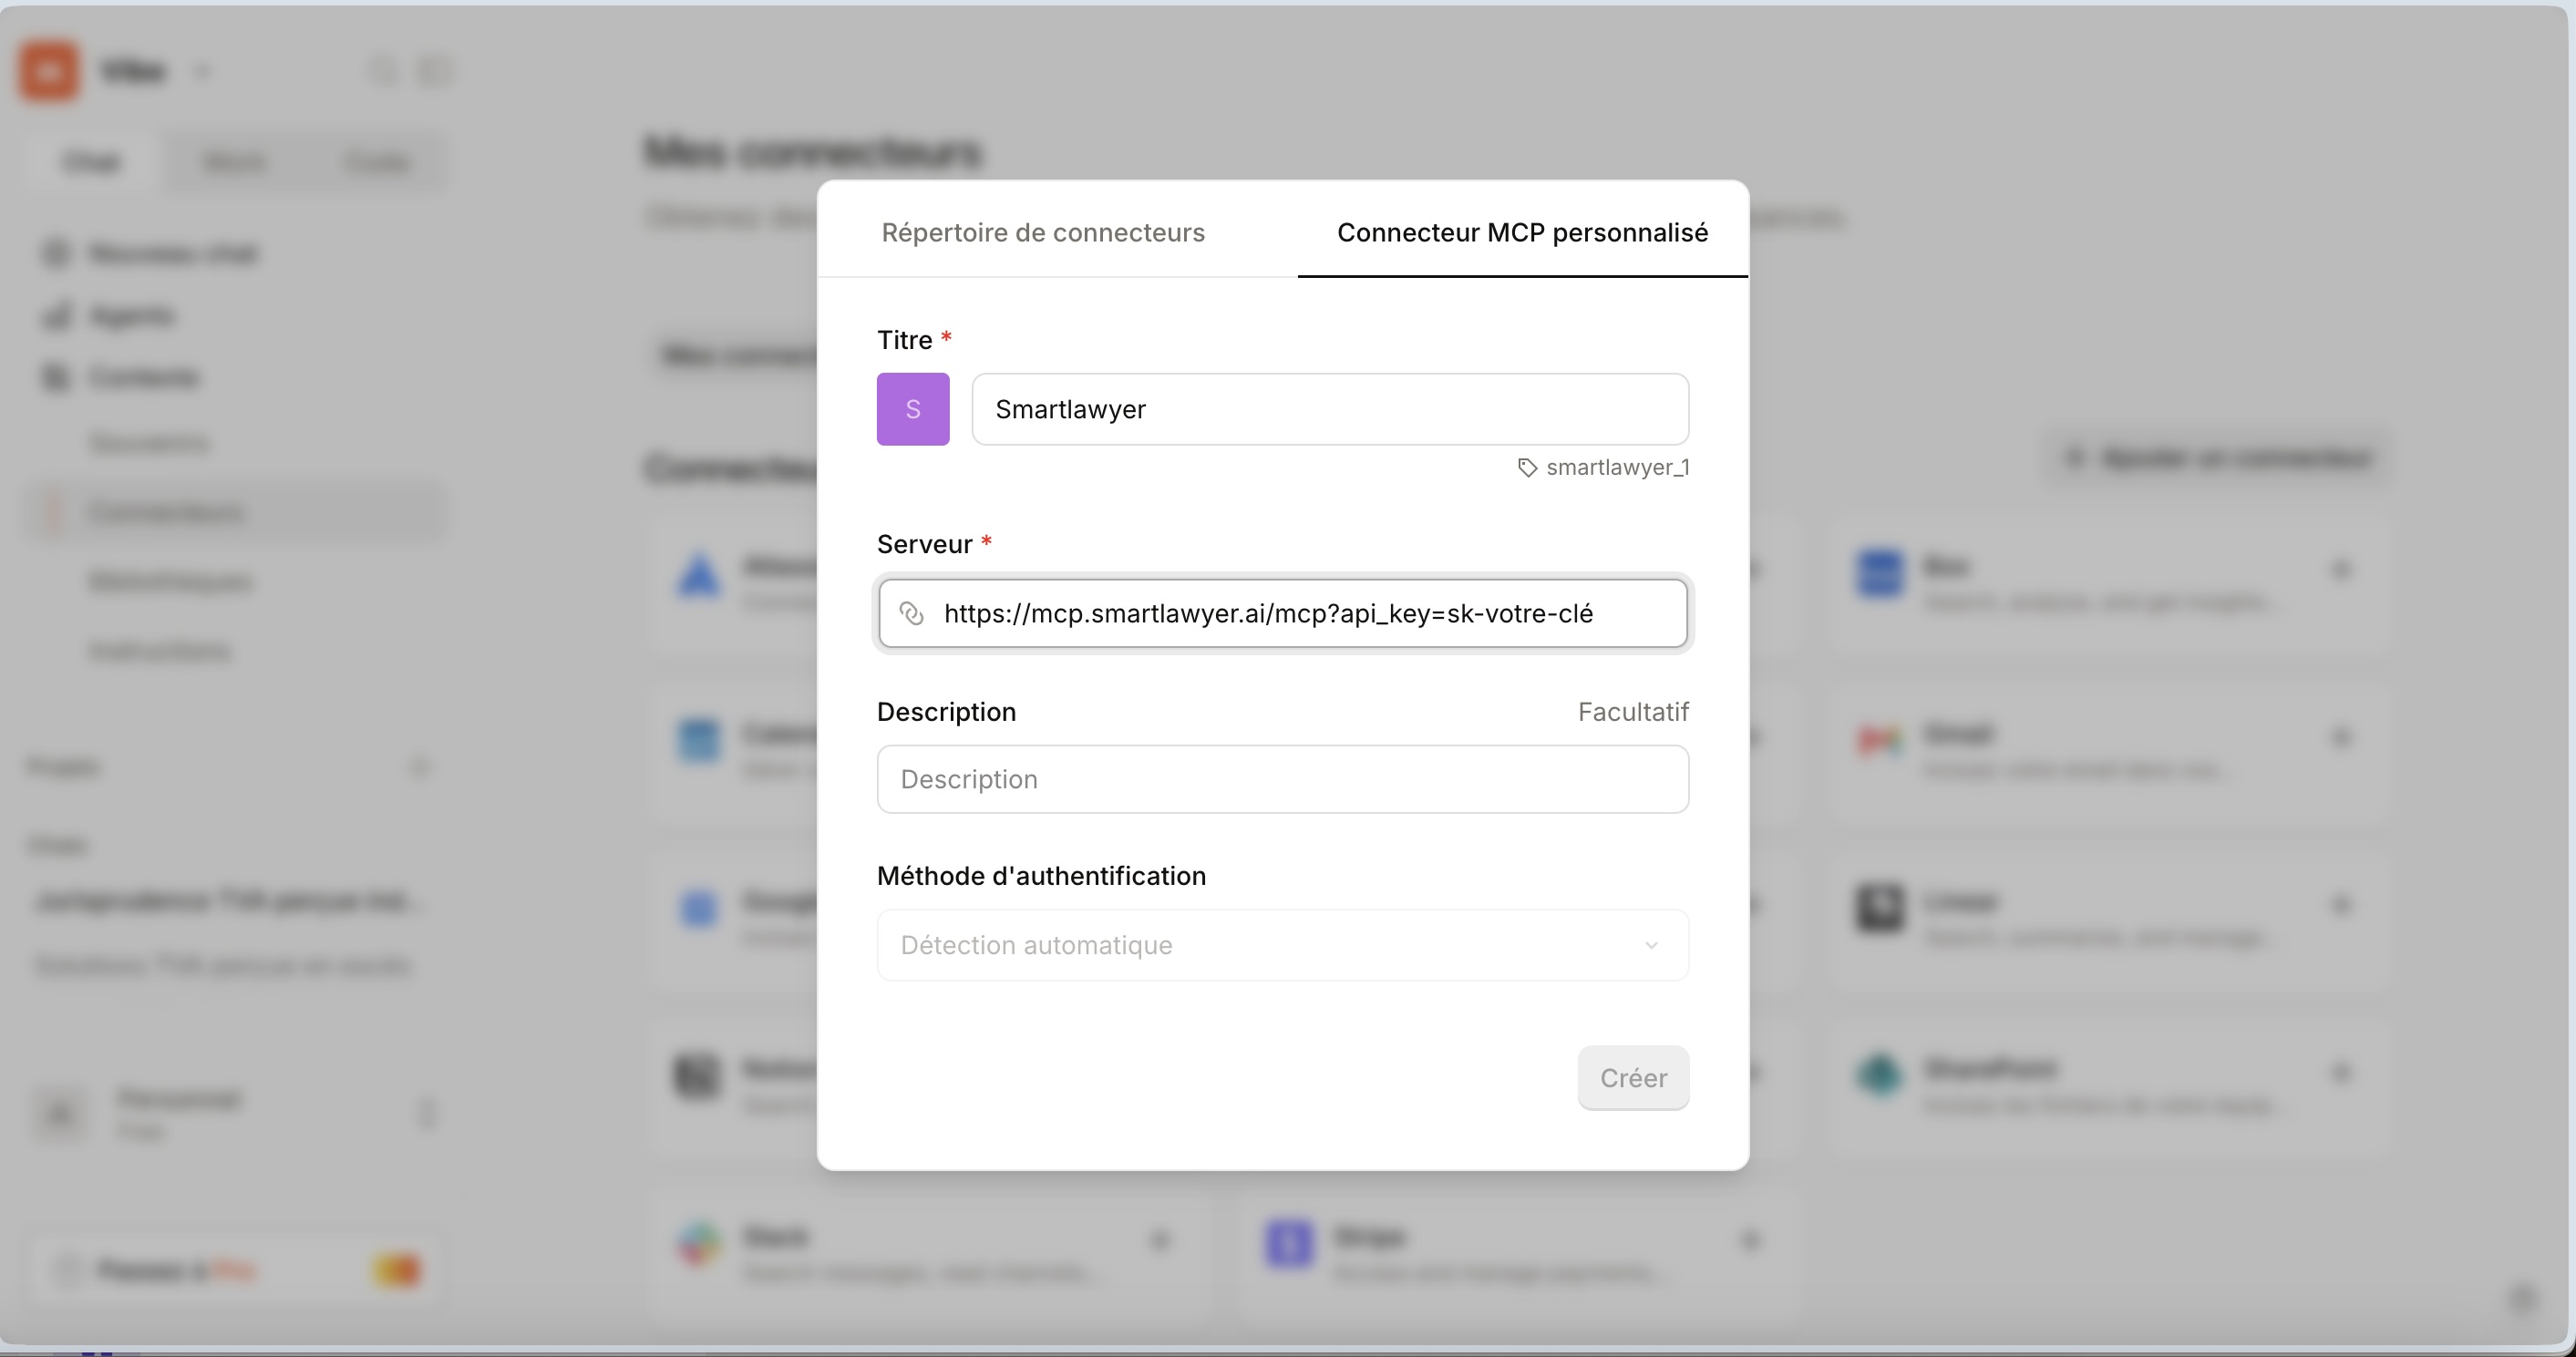Click the Facultatif label text
This screenshot has width=2576, height=1357.
click(1633, 712)
